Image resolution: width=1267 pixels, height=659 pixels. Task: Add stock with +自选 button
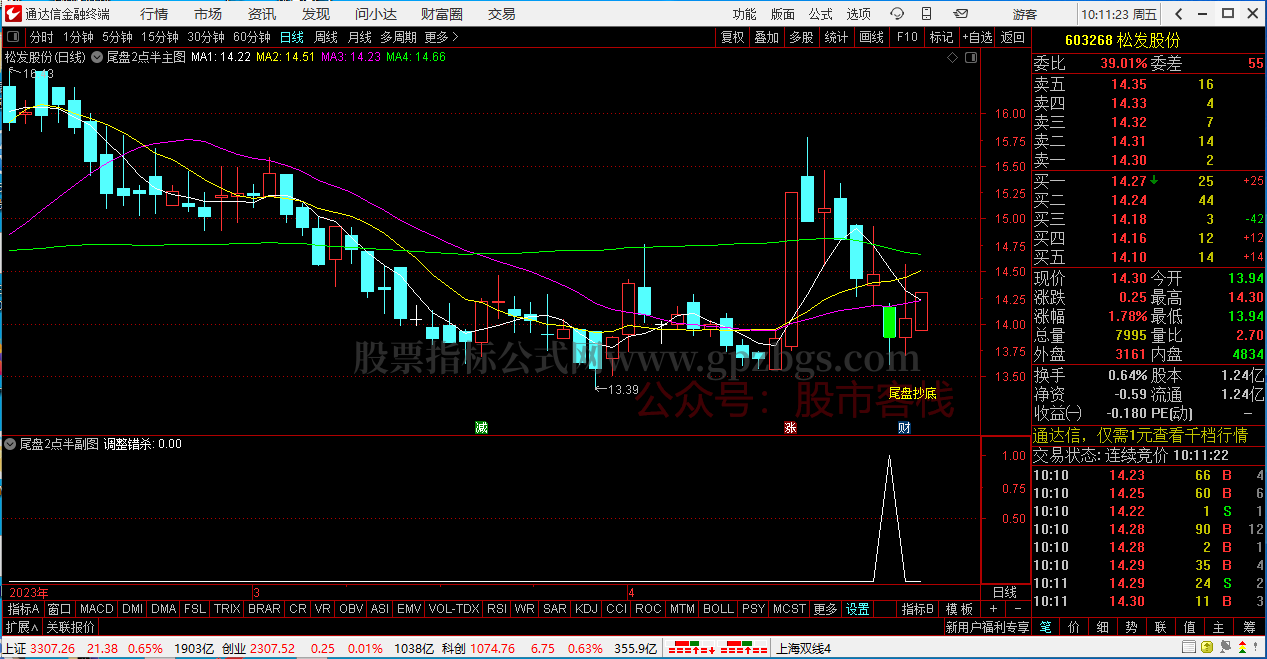[977, 37]
